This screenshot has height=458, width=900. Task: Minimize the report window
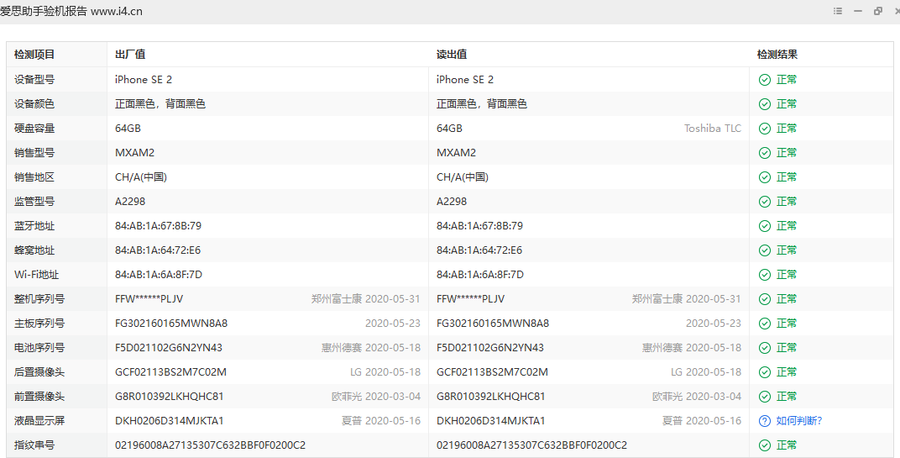(858, 11)
